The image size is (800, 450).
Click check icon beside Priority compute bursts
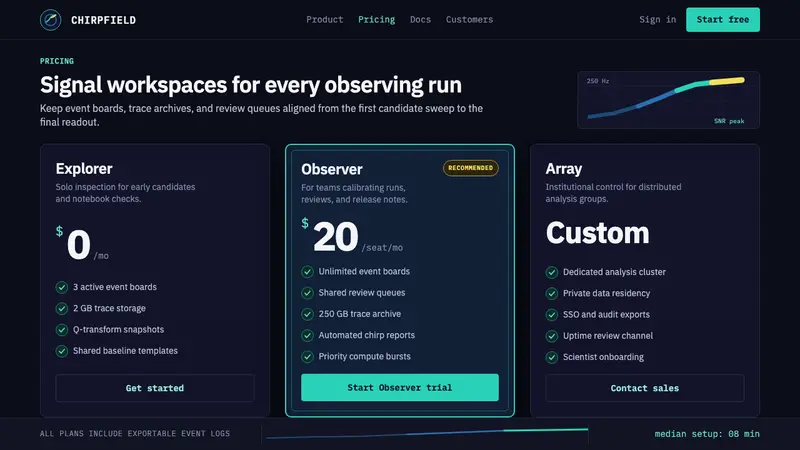307,357
